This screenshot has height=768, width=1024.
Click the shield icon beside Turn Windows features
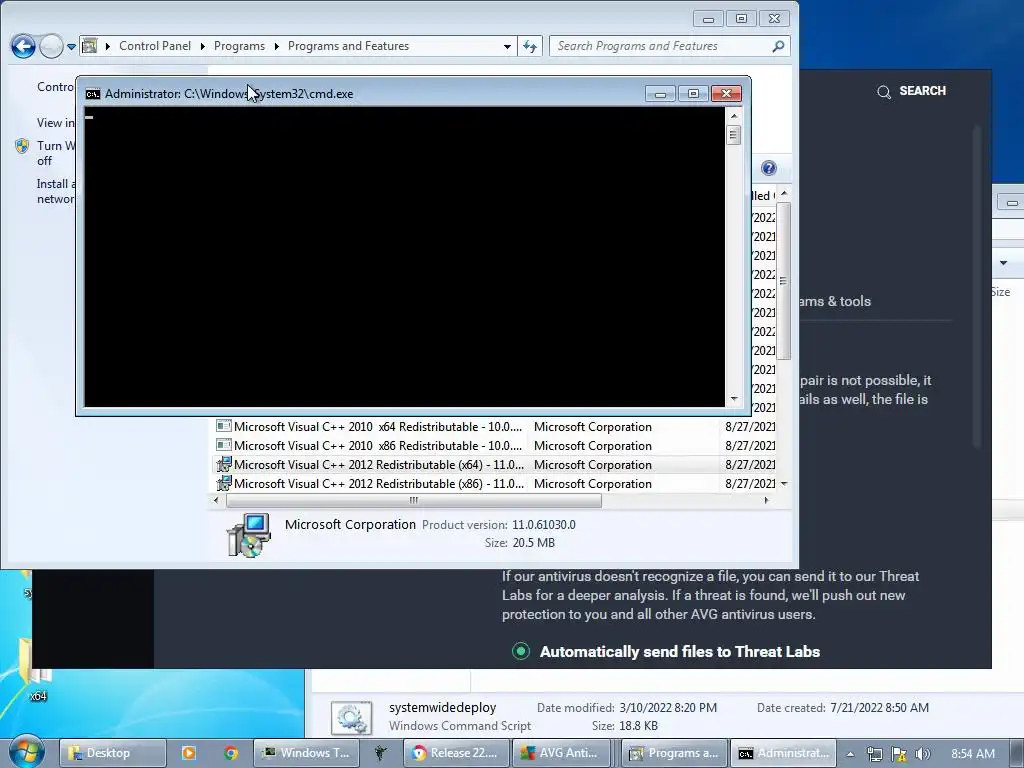[22, 146]
